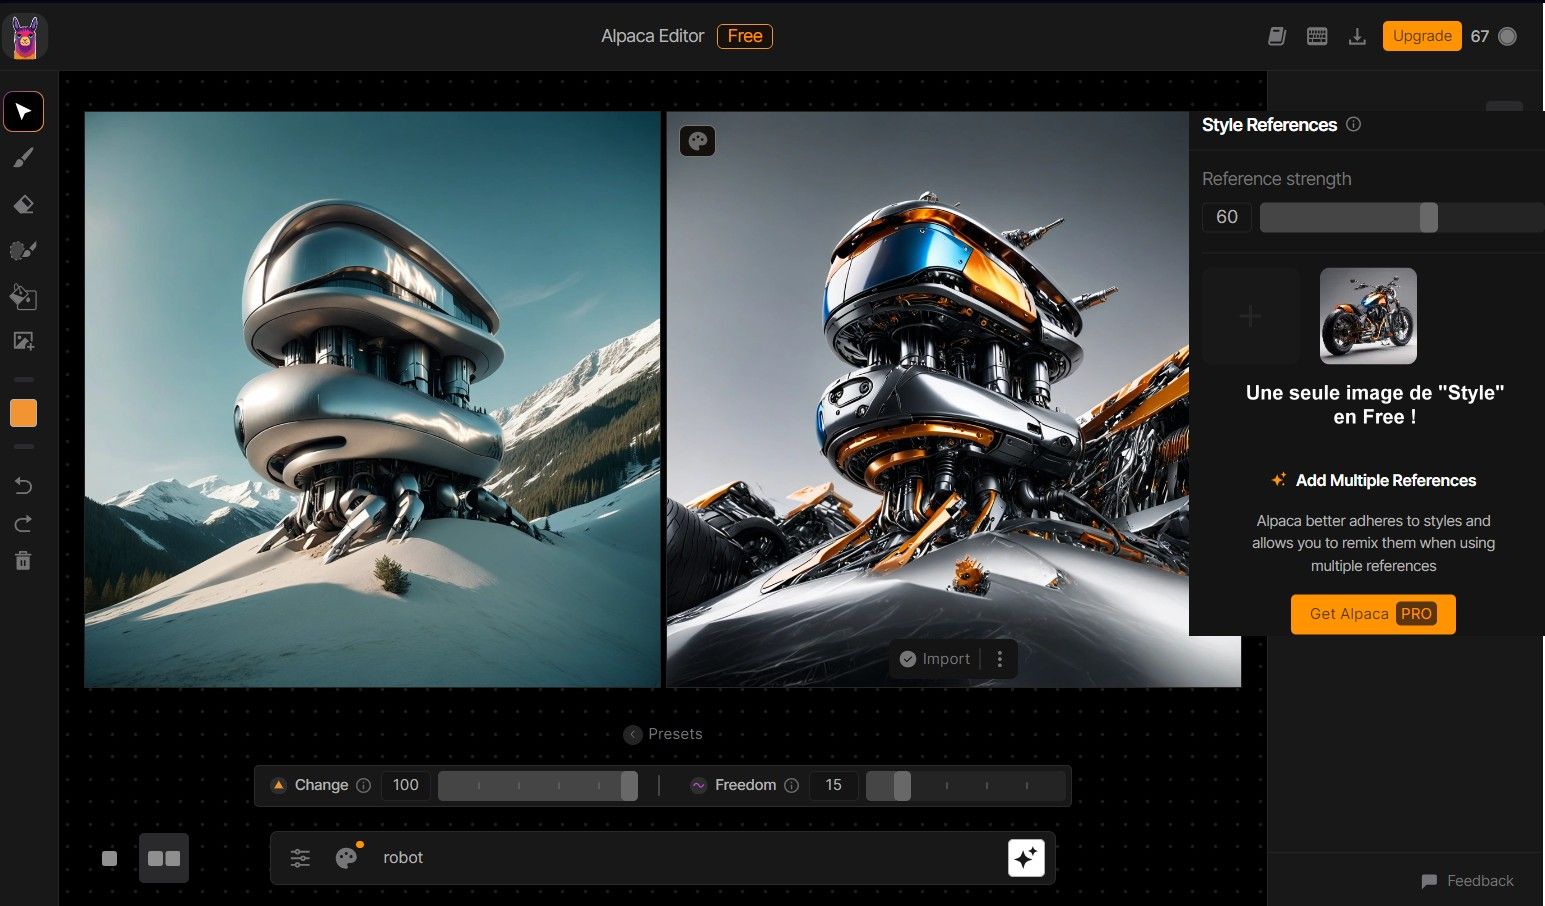Select the paintbrush tool
The width and height of the screenshot is (1545, 906).
[x=23, y=158]
